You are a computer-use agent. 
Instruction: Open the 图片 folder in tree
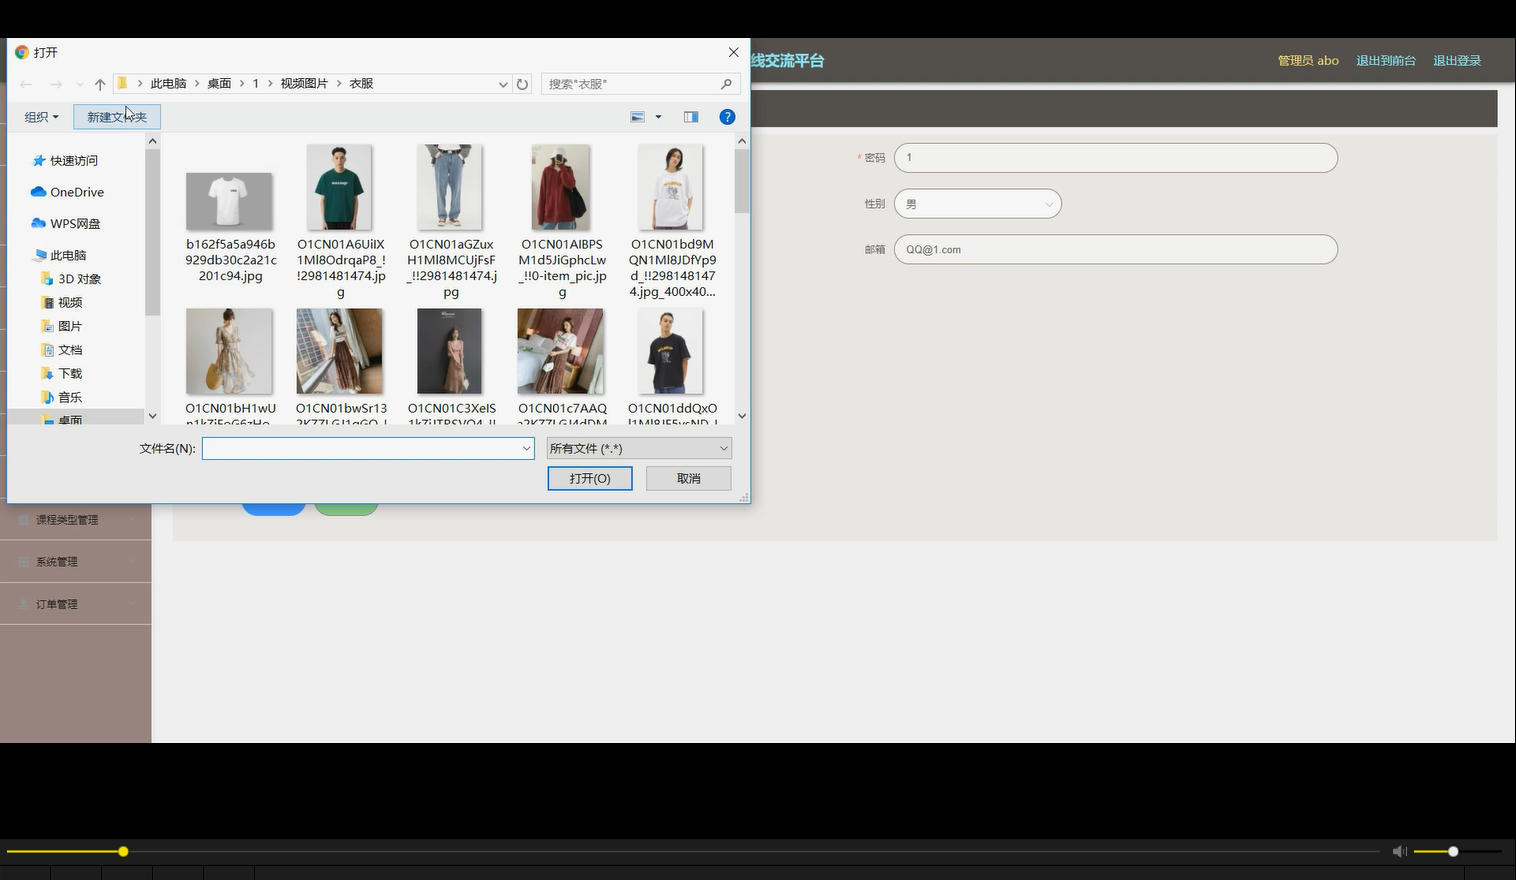click(x=62, y=326)
